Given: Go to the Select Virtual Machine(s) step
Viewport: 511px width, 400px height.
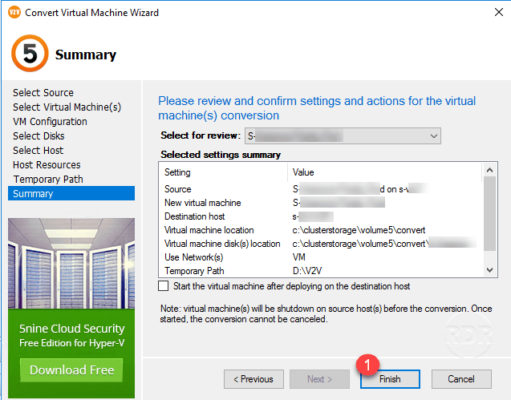Looking at the screenshot, I should 67,107.
